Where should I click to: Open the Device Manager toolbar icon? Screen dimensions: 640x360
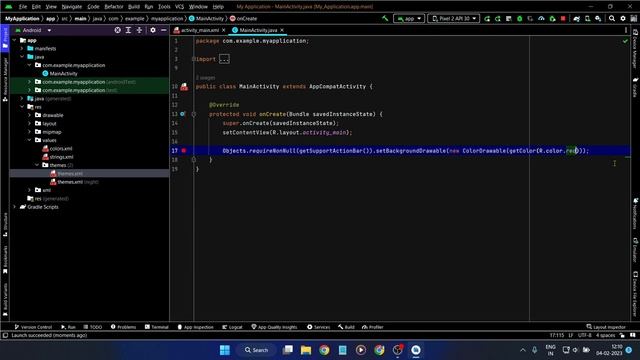tap(587, 18)
